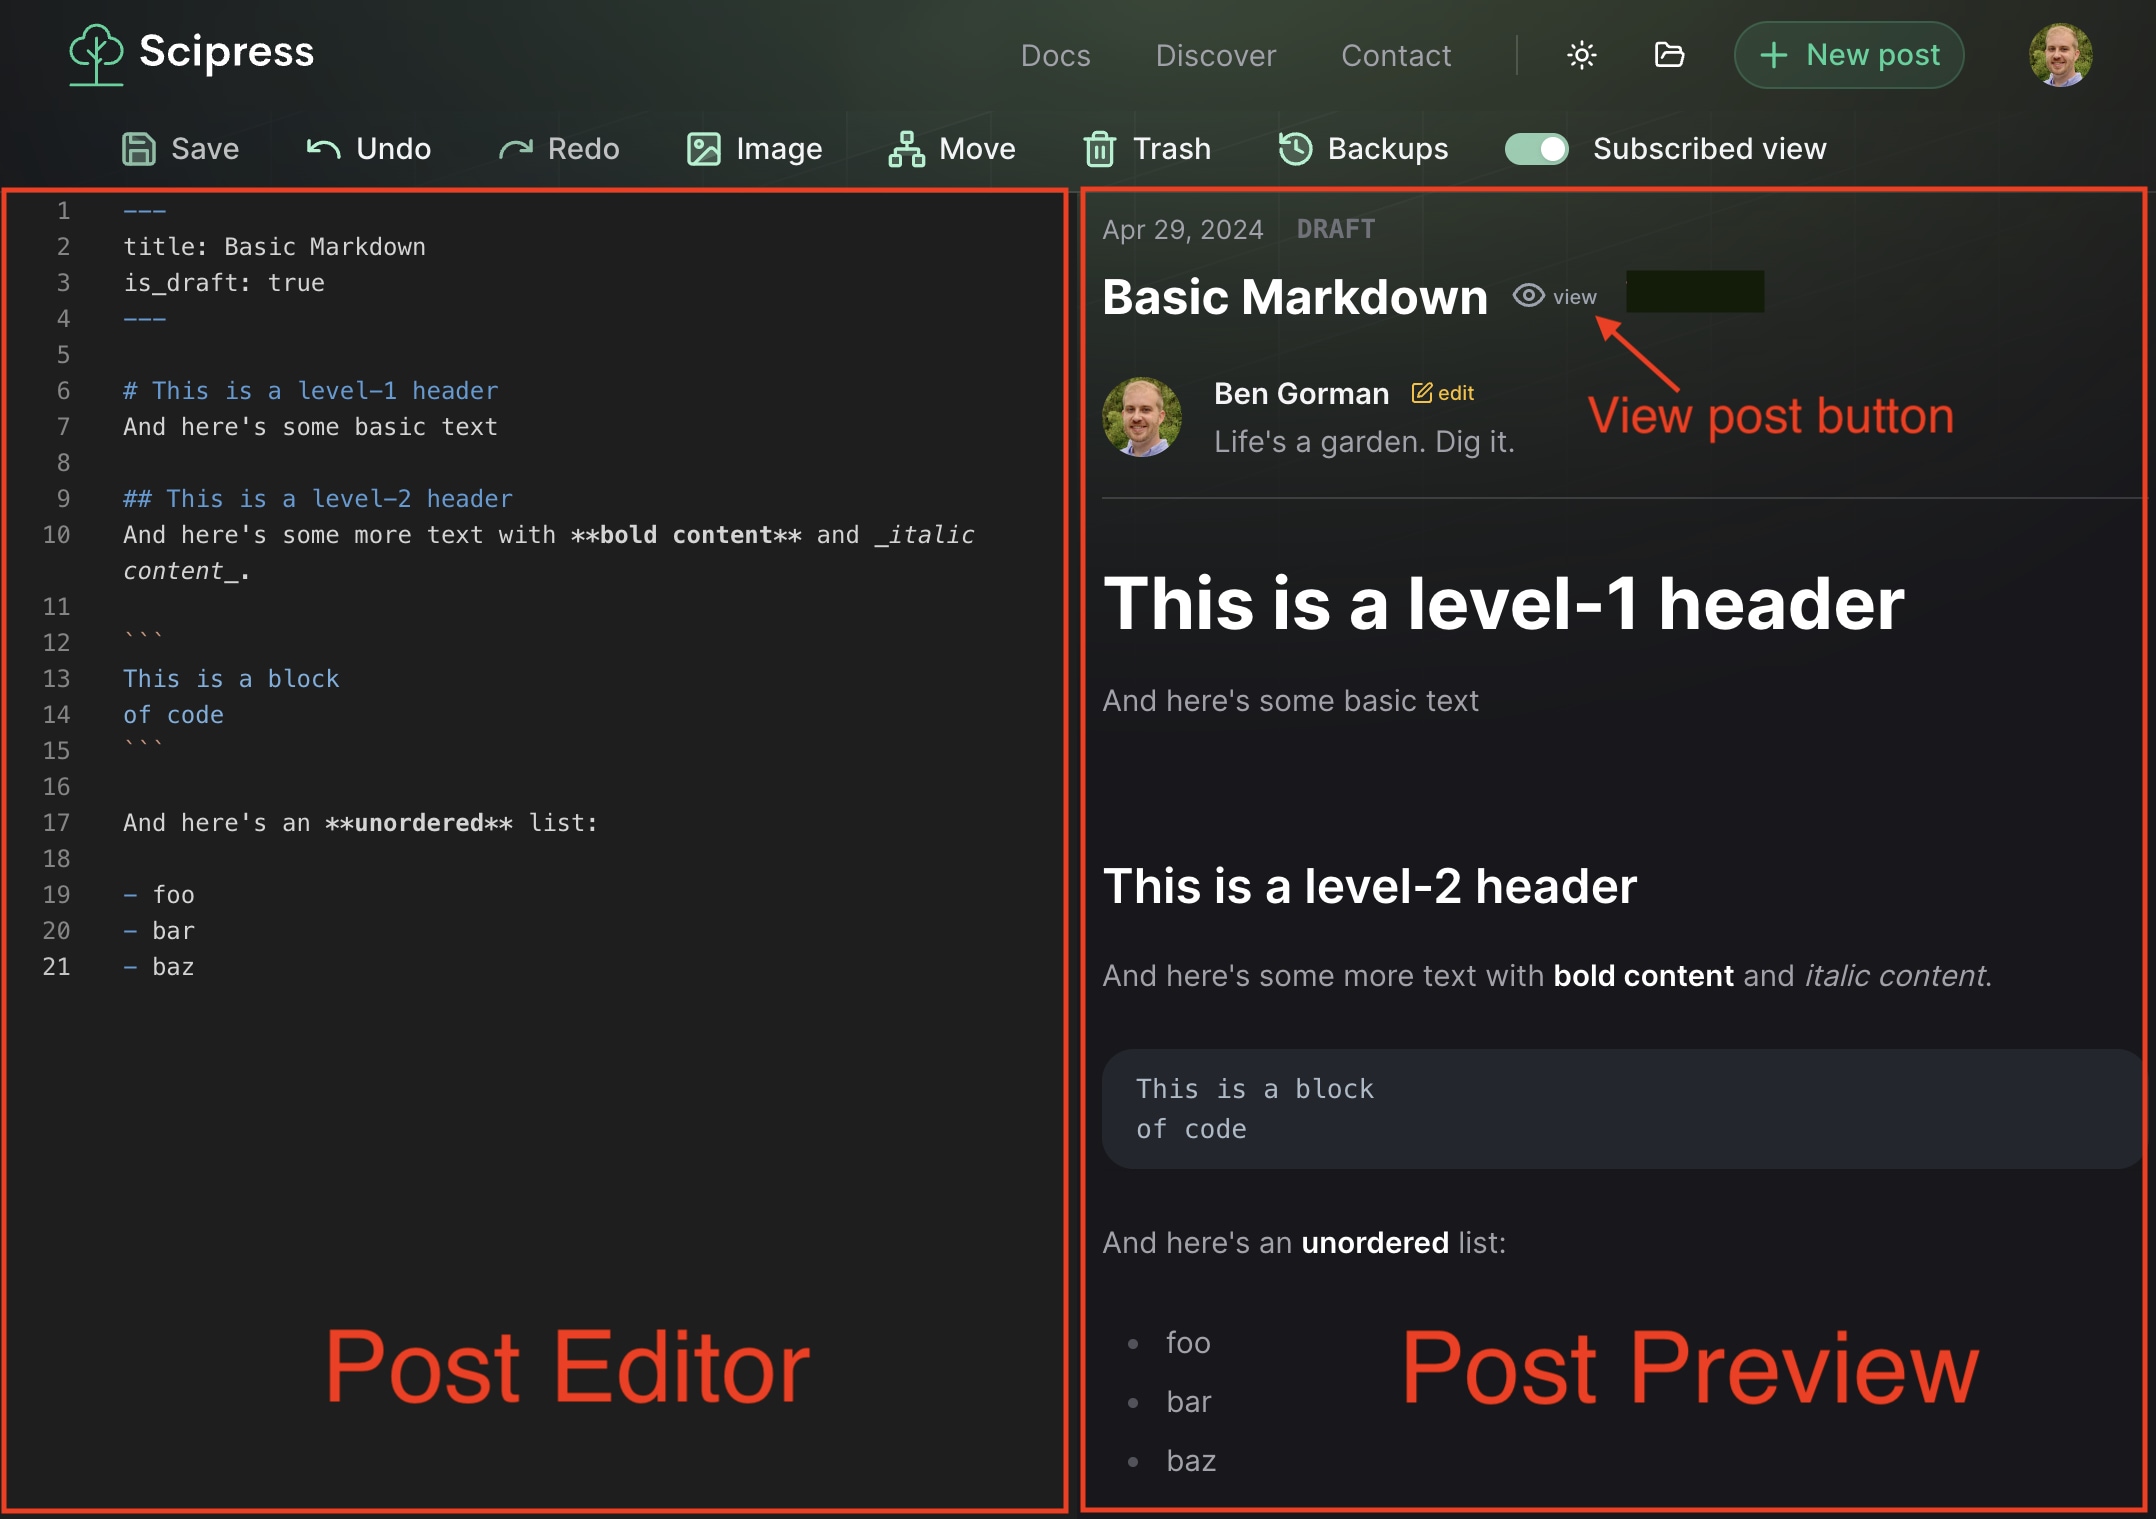The image size is (2156, 1519).
Task: Open the user profile avatar in header
Action: pyautogui.click(x=2060, y=55)
